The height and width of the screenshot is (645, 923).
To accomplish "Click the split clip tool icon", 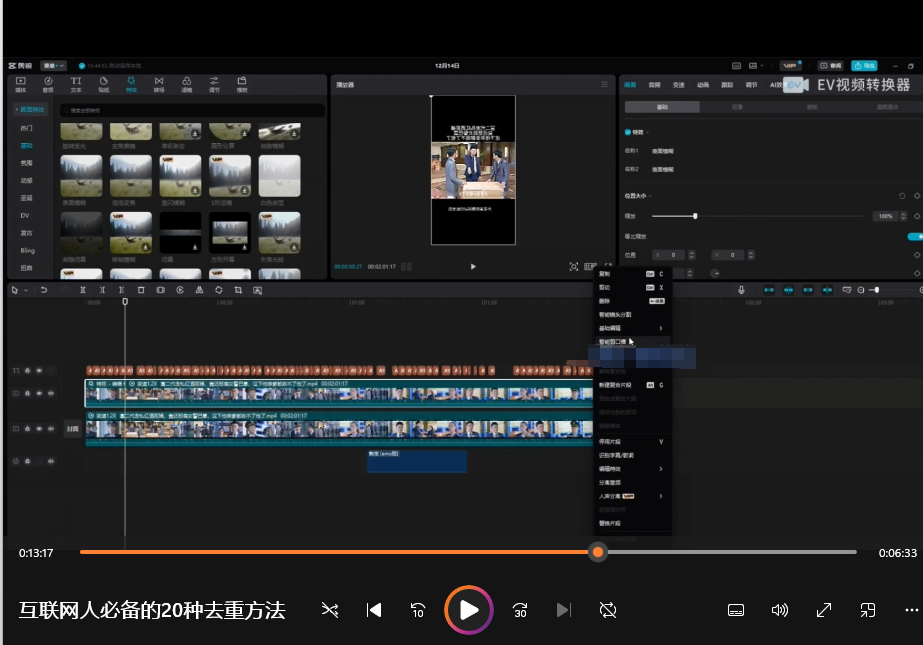I will point(82,290).
